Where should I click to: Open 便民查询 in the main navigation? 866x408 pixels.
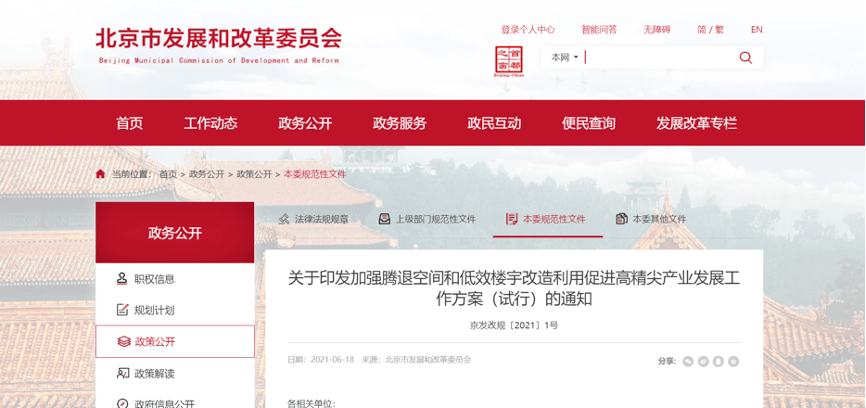click(x=589, y=123)
